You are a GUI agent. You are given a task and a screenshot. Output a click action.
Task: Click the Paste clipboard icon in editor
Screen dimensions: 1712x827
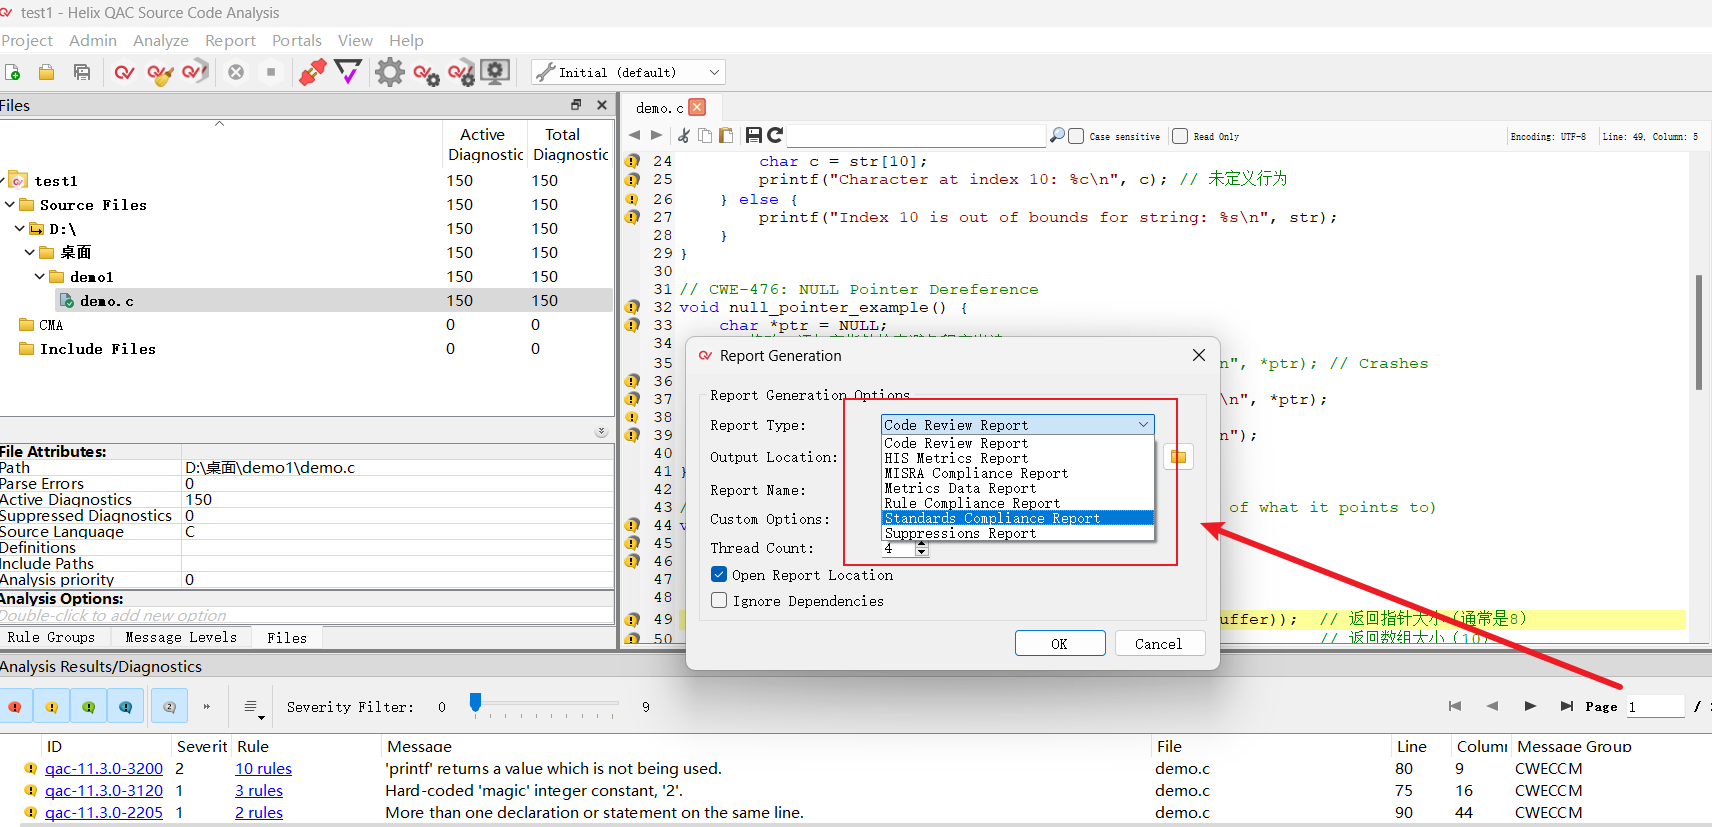pos(726,135)
